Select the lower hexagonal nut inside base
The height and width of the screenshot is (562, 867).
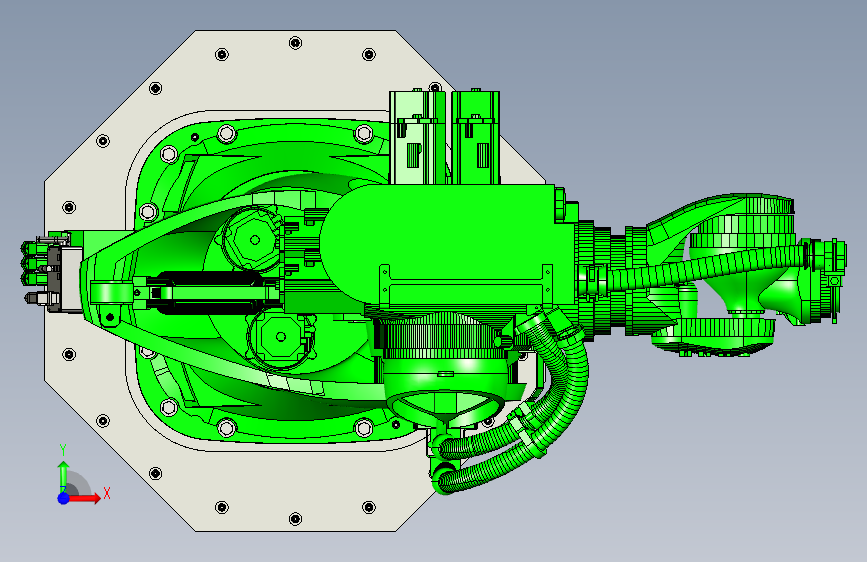tap(280, 336)
